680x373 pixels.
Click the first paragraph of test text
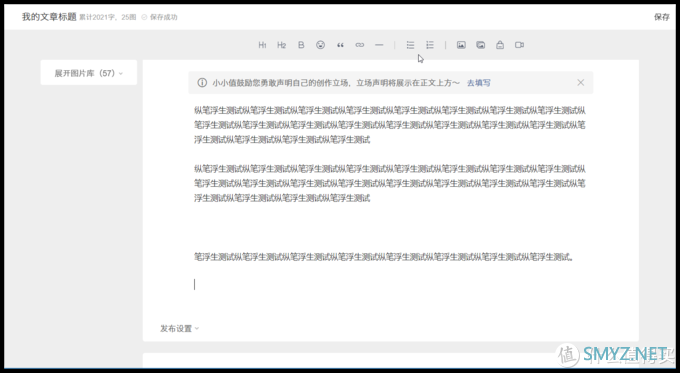tap(390, 125)
